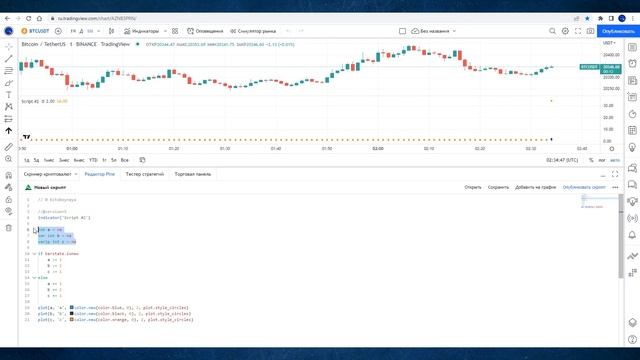Open the help center question icon

[632, 339]
